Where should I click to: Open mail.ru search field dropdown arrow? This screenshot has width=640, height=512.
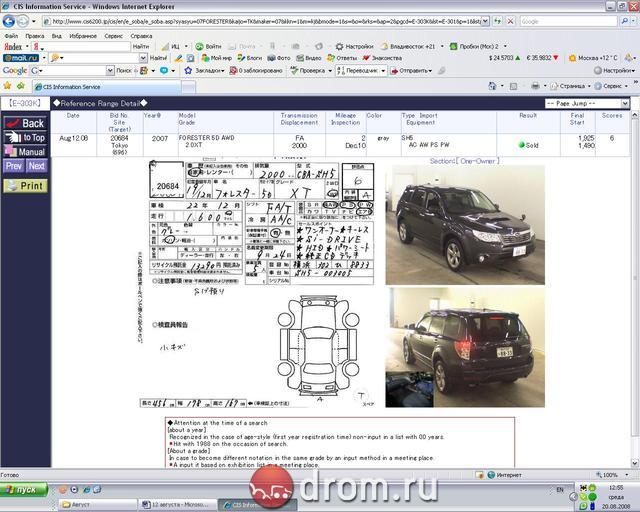pos(143,58)
